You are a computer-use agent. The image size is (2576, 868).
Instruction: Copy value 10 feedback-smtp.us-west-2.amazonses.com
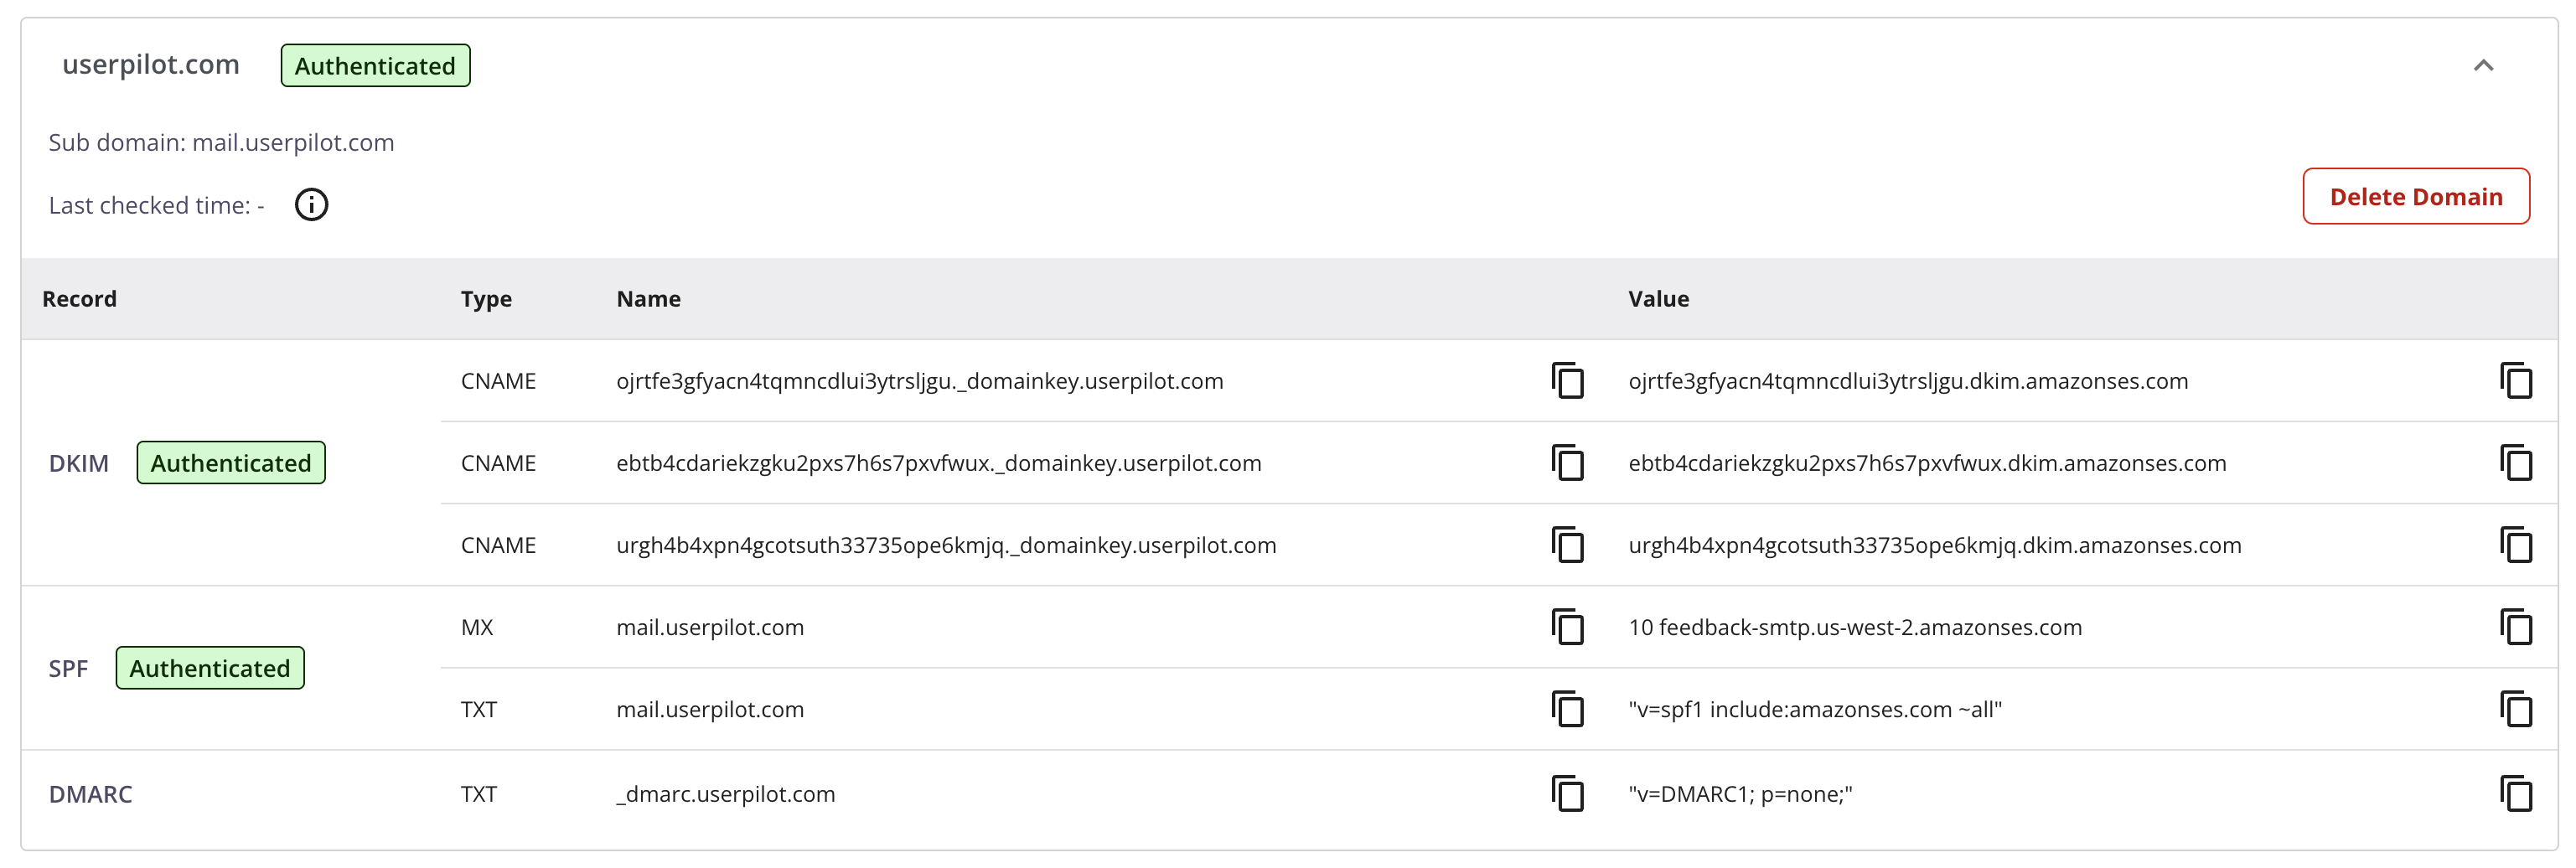tap(2515, 627)
